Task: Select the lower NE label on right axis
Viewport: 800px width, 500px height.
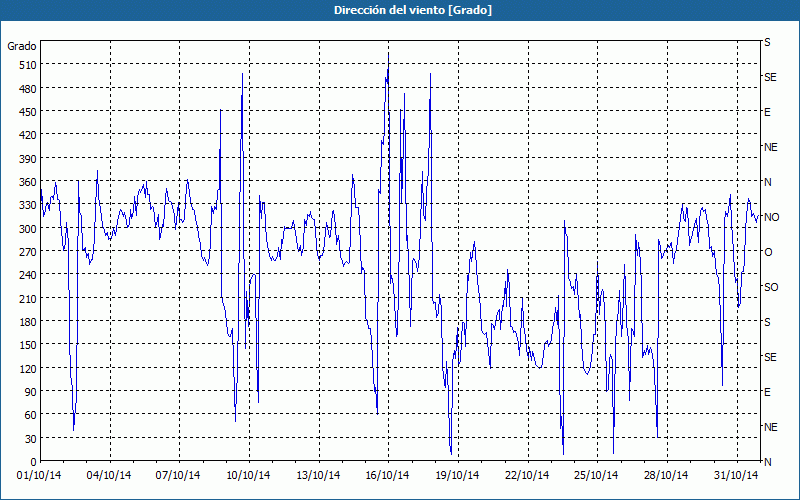Action: click(771, 427)
